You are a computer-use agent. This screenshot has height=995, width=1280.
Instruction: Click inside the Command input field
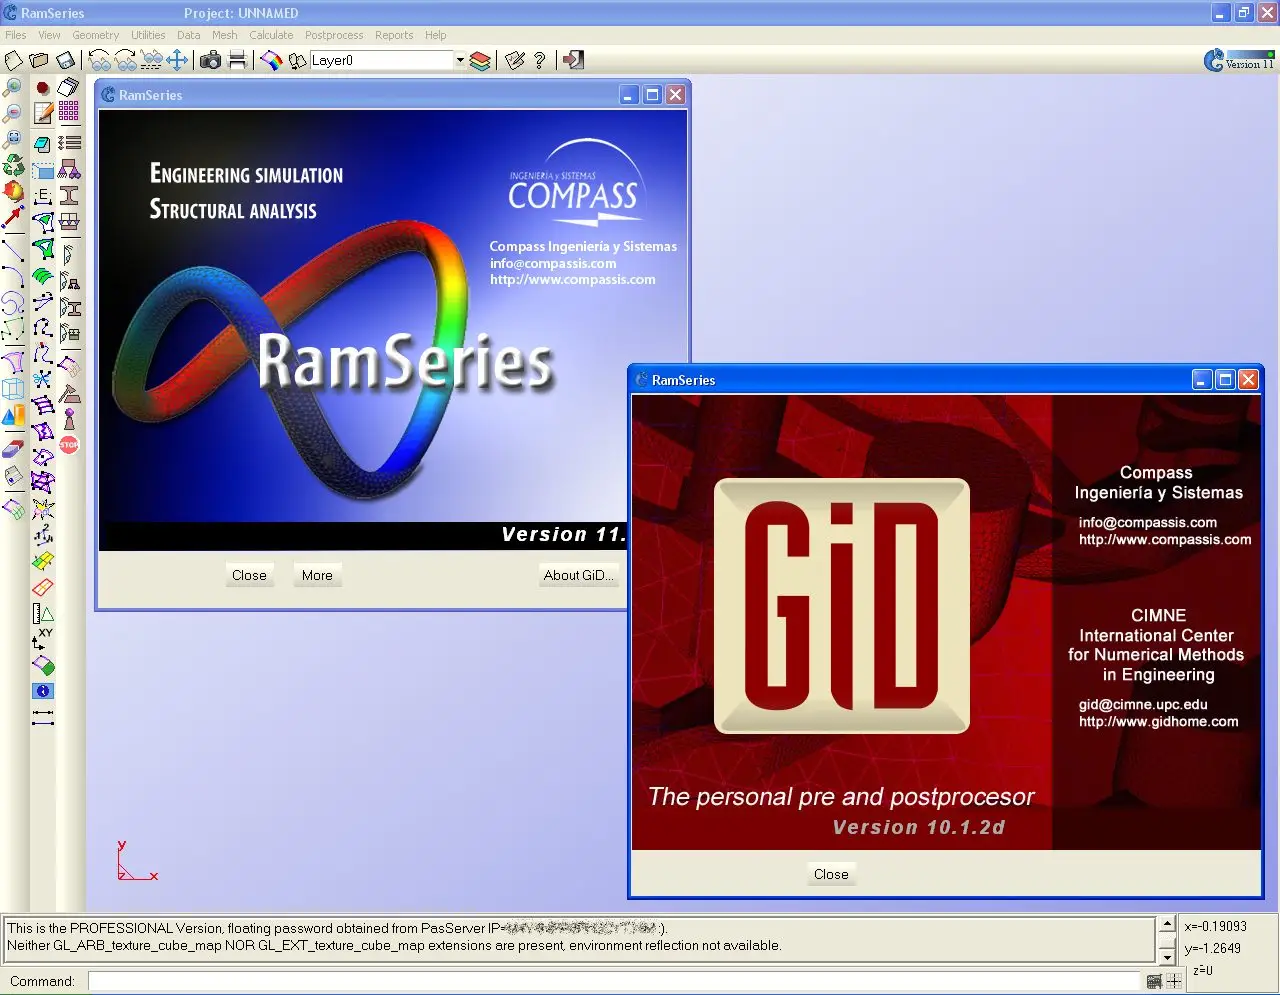614,981
